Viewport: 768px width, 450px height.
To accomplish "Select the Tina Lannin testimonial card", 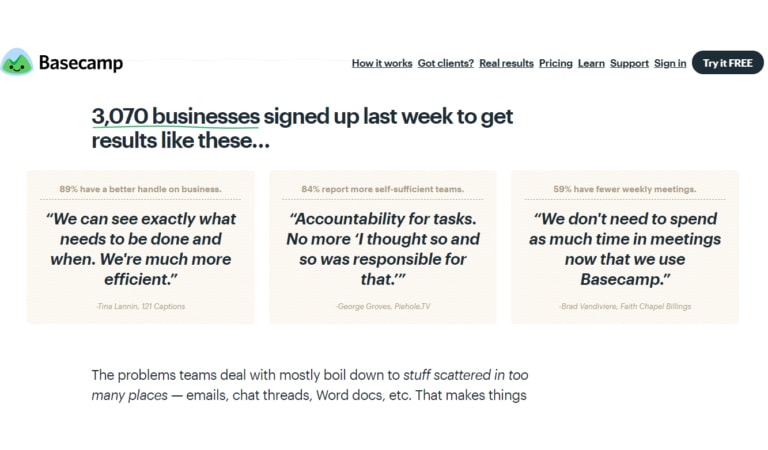I will pos(141,247).
